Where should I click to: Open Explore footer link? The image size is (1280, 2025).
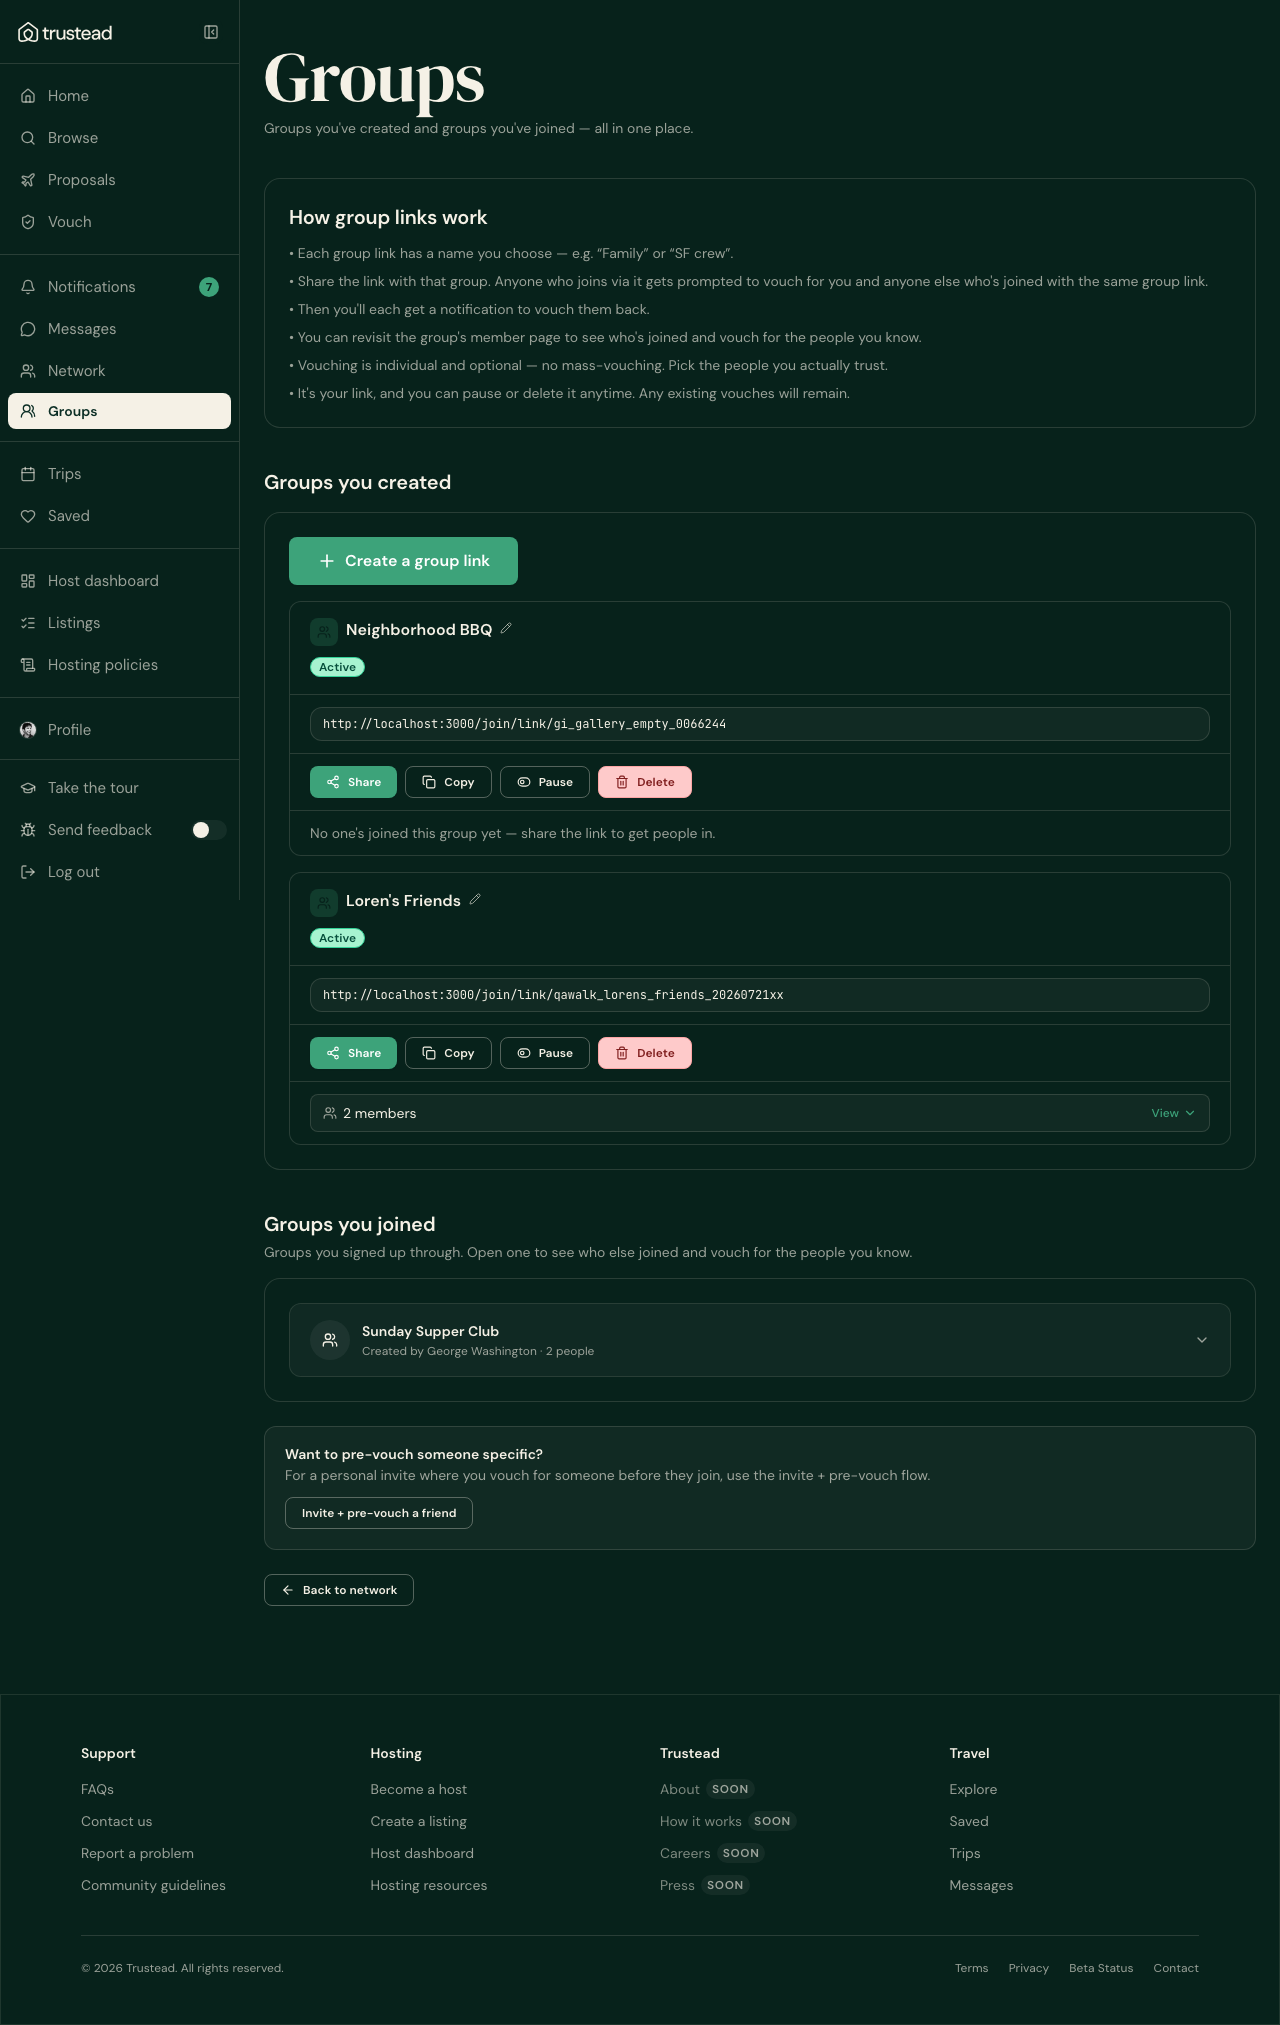point(973,1789)
